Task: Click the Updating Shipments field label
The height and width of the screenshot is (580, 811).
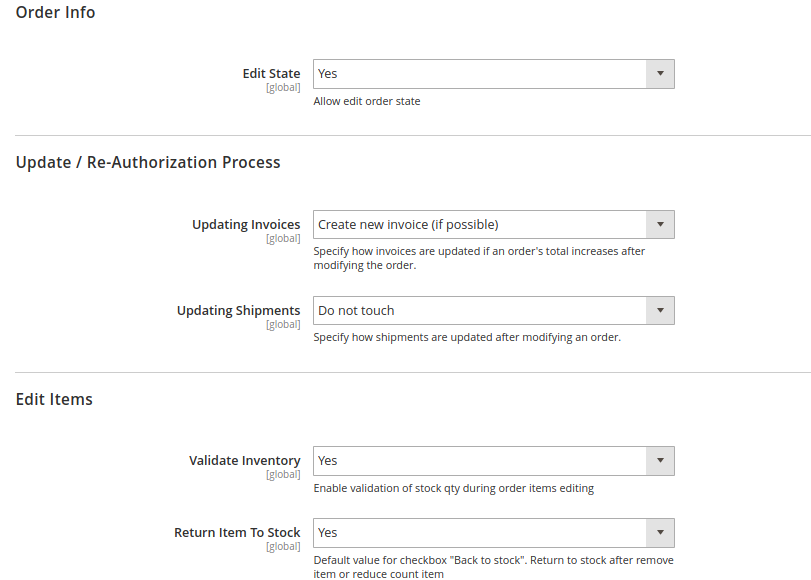Action: tap(238, 310)
